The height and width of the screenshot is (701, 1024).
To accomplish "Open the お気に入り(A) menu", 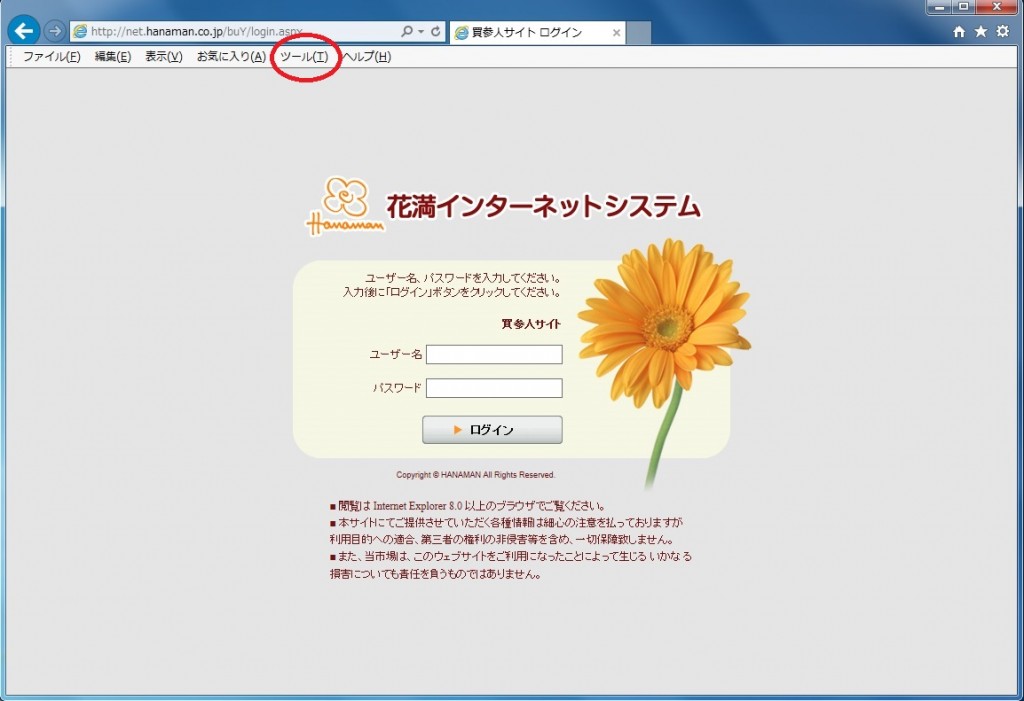I will pos(231,57).
